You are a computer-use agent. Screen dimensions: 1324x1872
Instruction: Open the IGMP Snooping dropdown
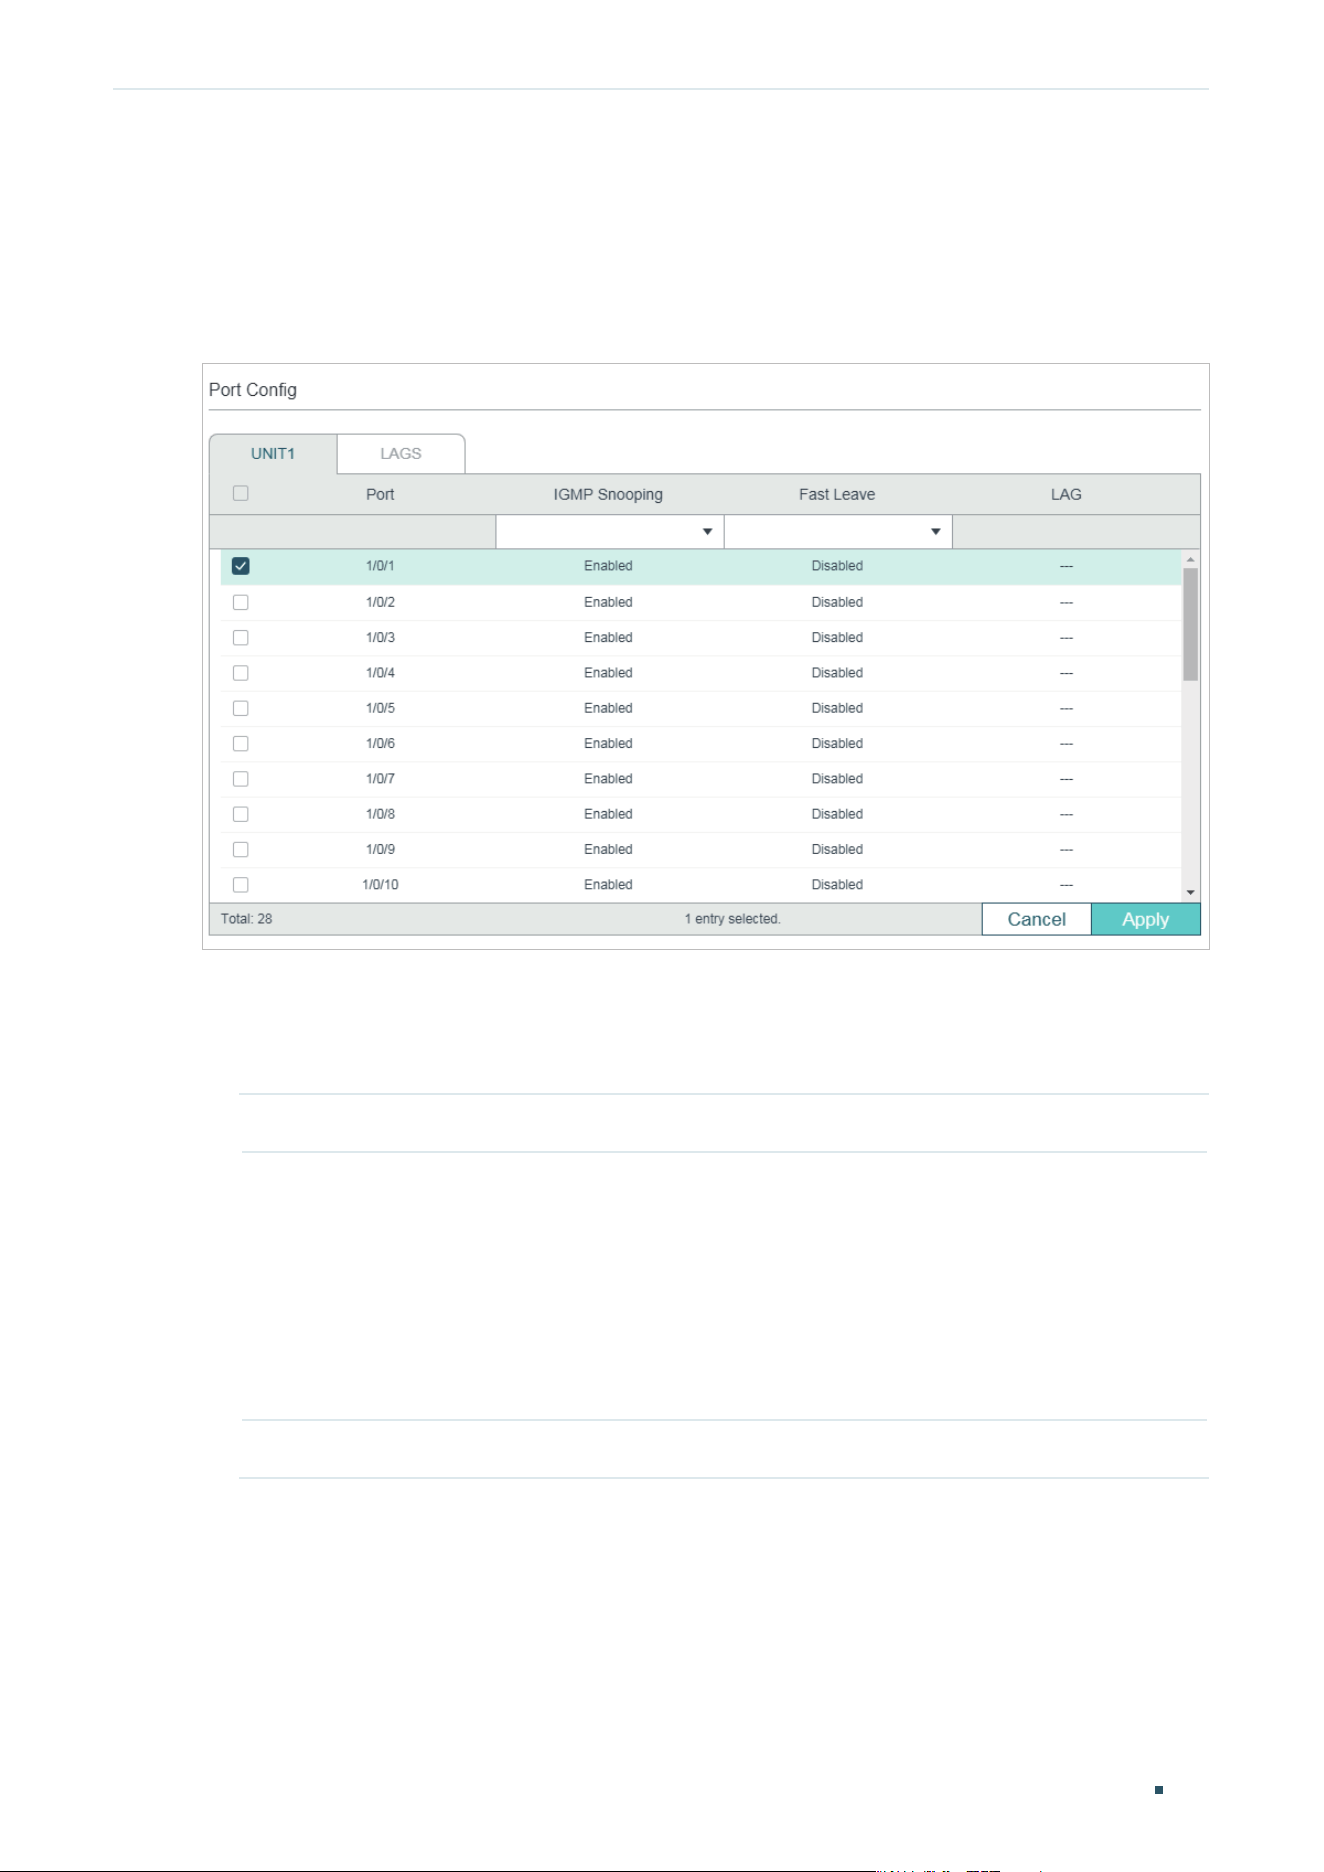(609, 532)
